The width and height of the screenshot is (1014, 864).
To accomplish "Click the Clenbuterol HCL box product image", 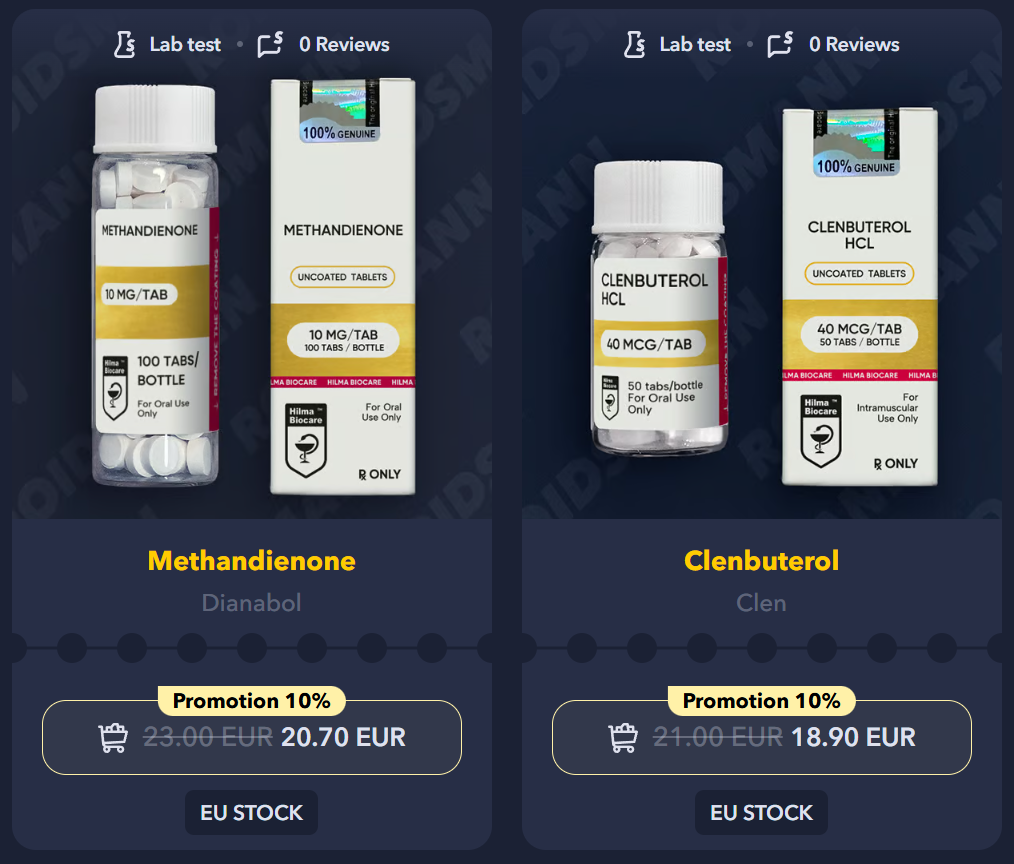I will tap(859, 297).
